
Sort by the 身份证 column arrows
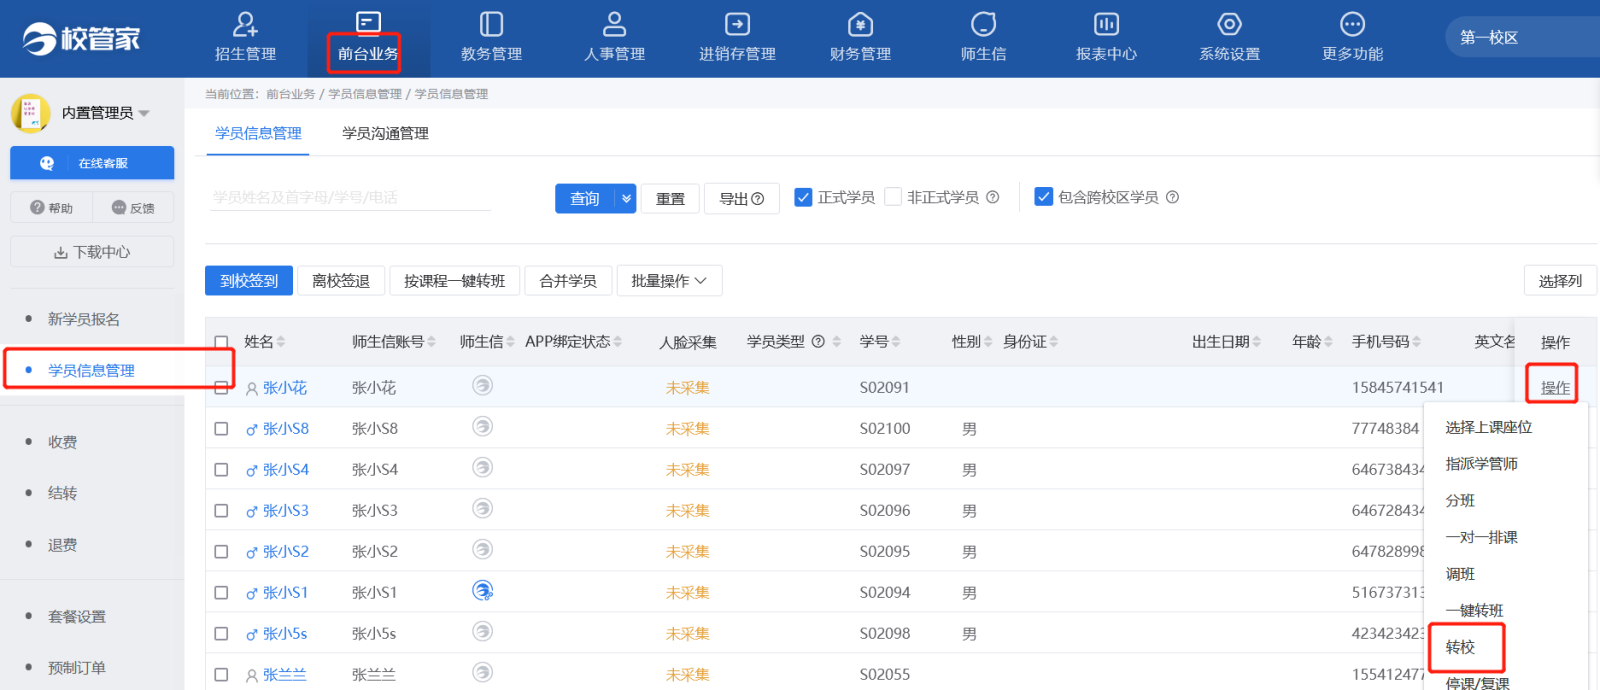point(1054,342)
